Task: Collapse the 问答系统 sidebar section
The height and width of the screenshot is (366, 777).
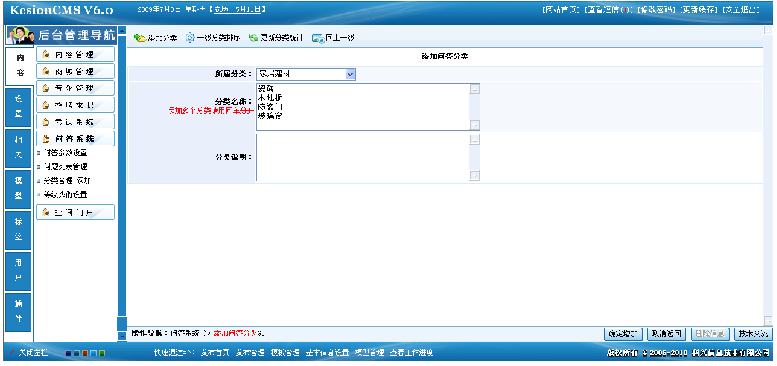Action: 75,138
